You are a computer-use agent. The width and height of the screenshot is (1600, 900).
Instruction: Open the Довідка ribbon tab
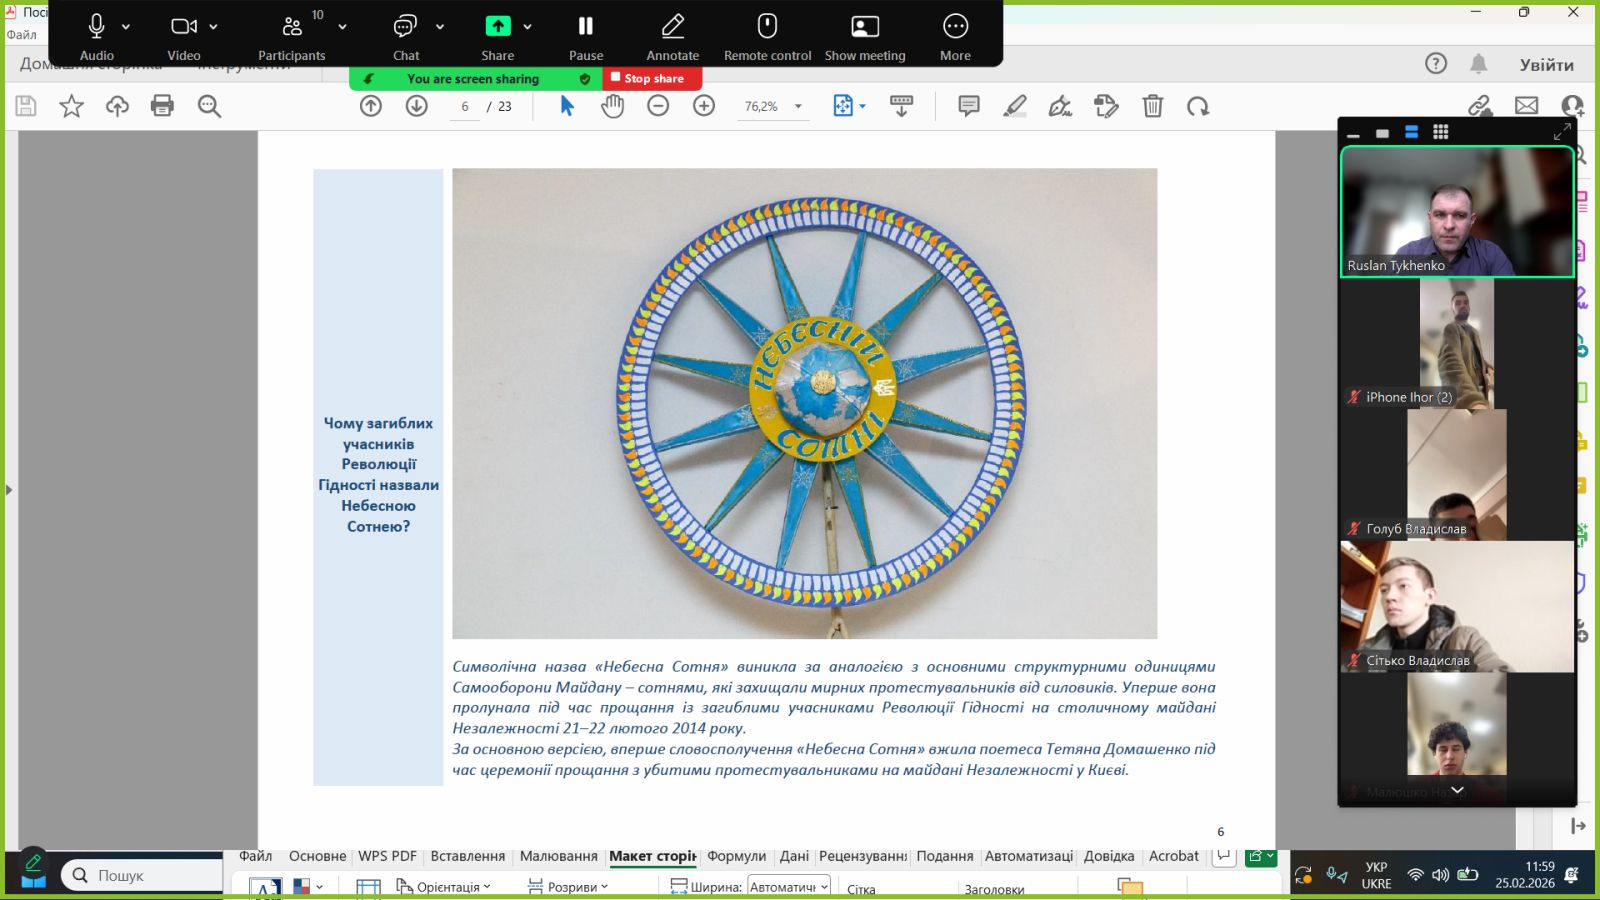(x=1109, y=856)
